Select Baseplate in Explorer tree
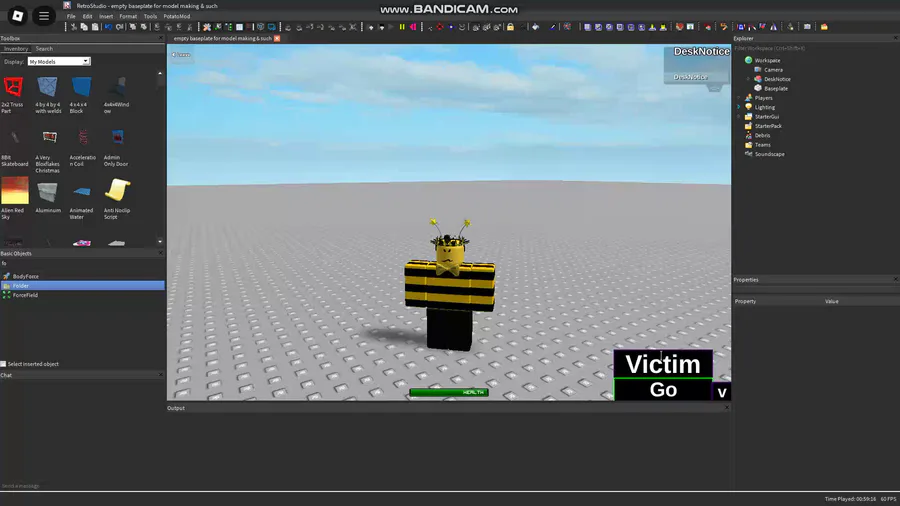The height and width of the screenshot is (506, 900). (775, 88)
